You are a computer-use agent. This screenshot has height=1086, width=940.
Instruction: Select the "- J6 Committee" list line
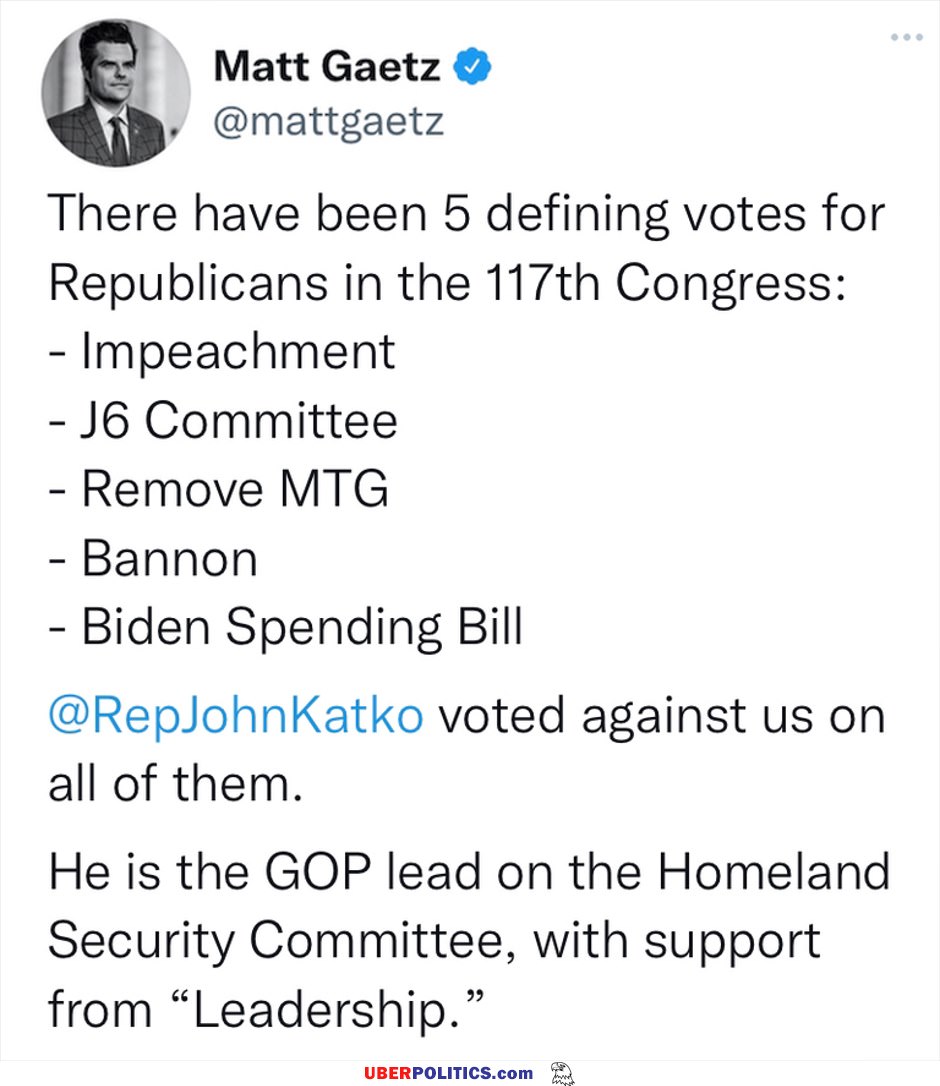[223, 420]
